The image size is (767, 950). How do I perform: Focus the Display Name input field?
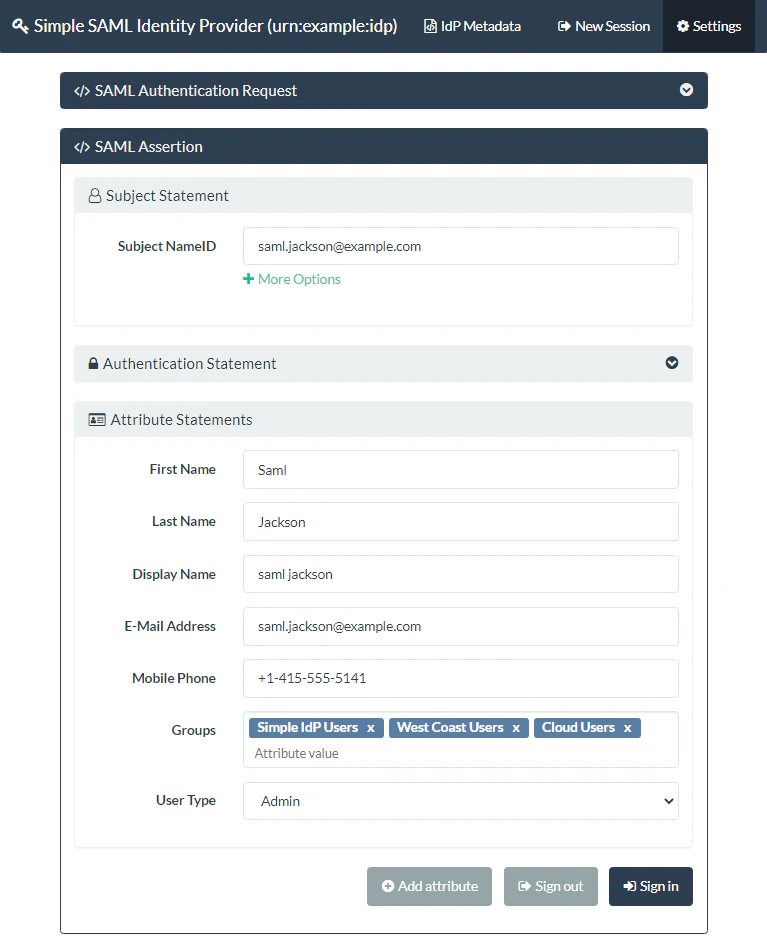460,574
